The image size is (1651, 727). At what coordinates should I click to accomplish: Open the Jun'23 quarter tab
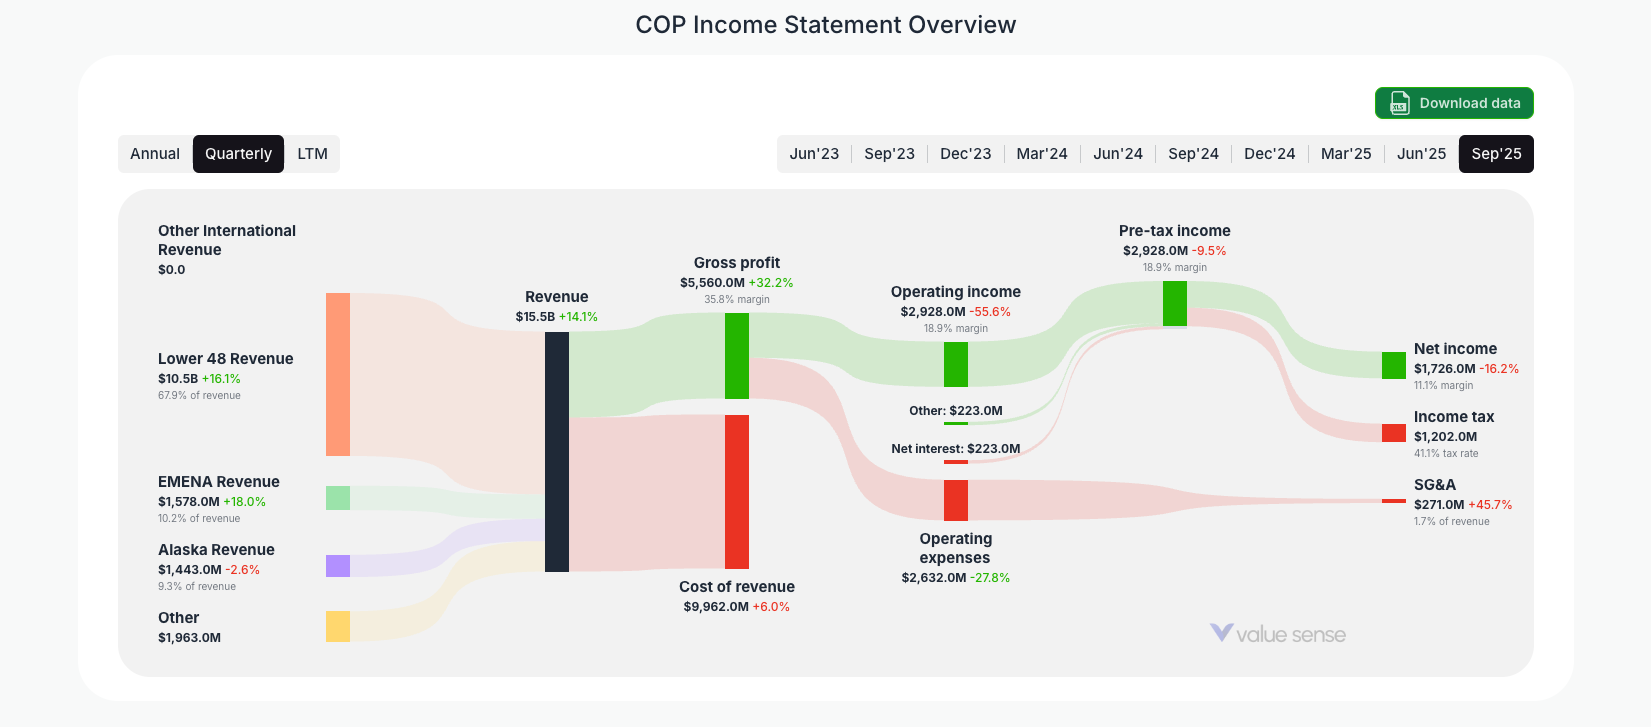(x=814, y=153)
